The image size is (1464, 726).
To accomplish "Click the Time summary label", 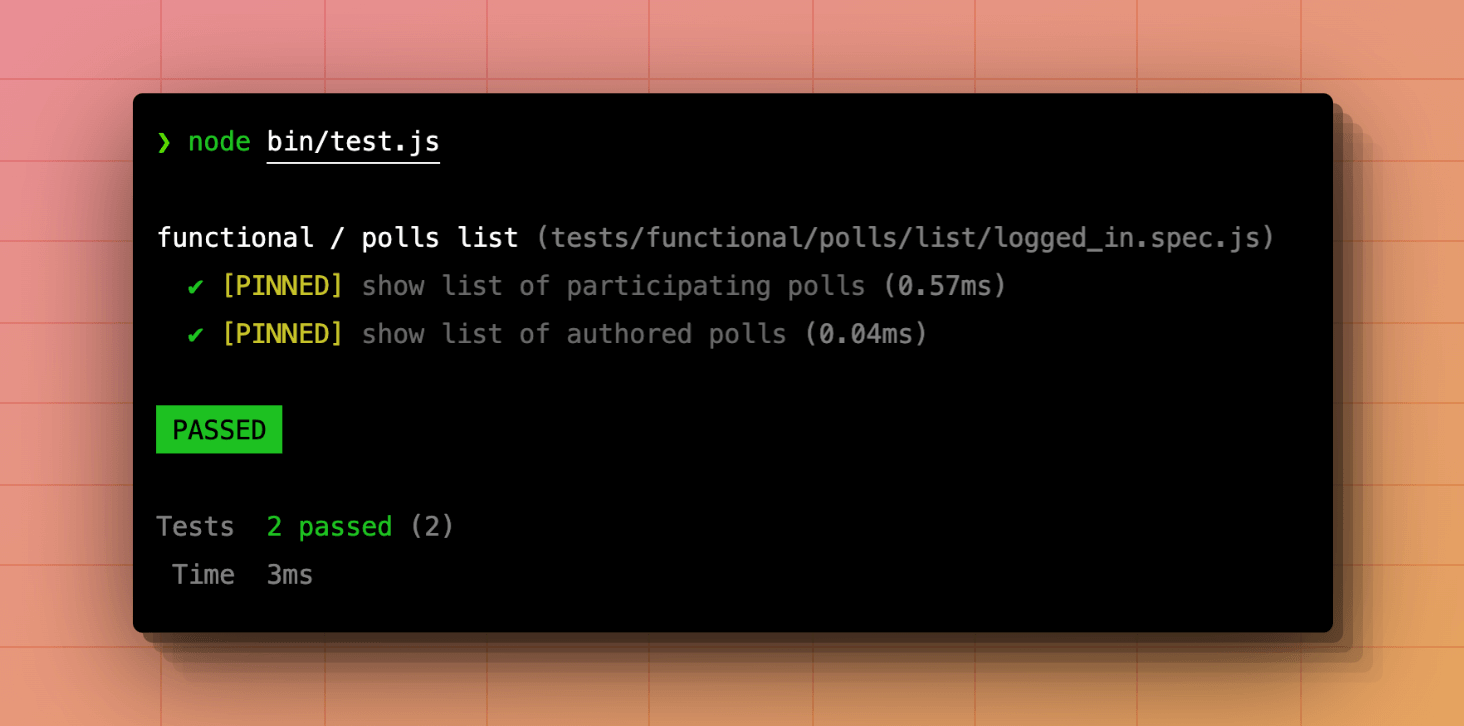I will (203, 575).
